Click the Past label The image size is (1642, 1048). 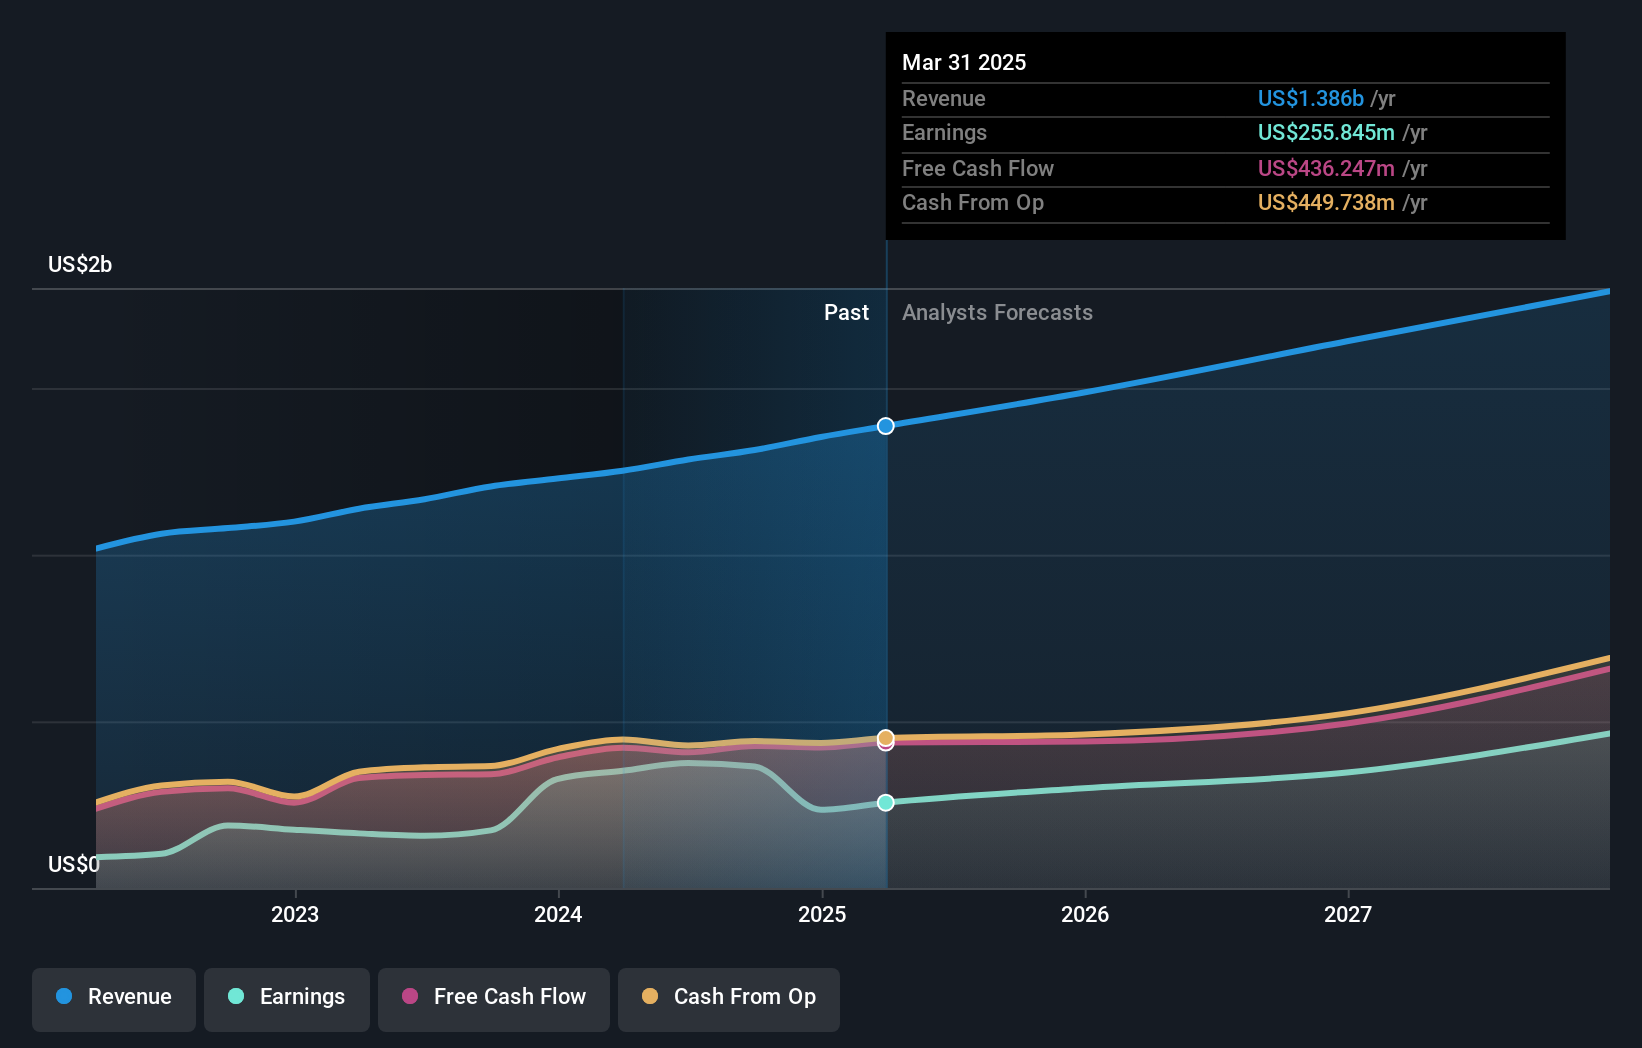point(846,312)
